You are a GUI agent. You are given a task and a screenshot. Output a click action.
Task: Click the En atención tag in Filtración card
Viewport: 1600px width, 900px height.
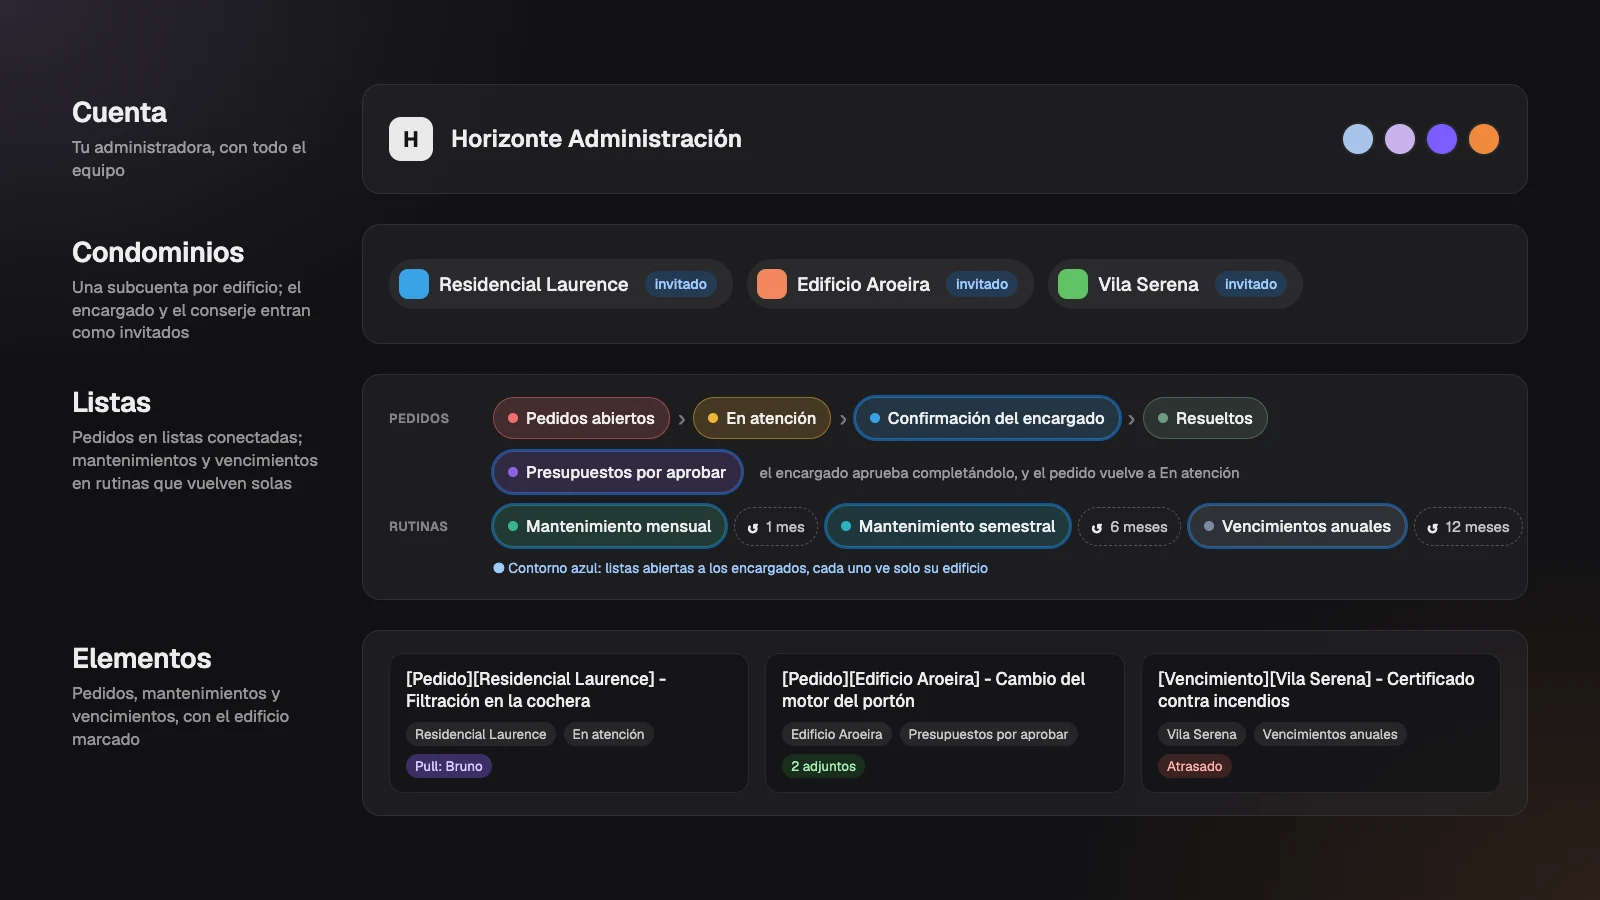pyautogui.click(x=608, y=734)
